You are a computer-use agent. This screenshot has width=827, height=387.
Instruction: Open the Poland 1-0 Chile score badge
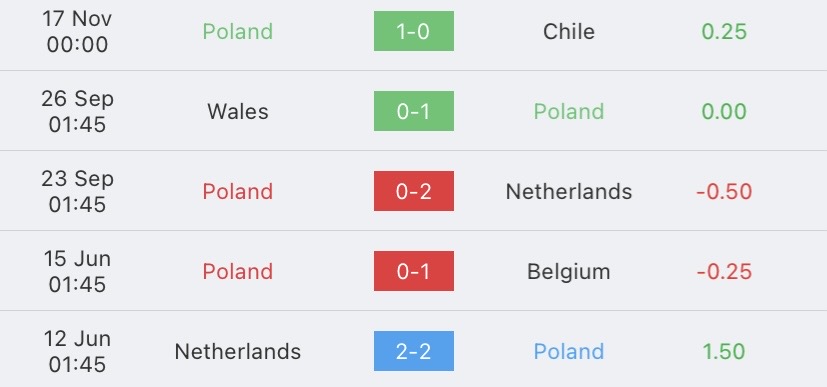414,31
